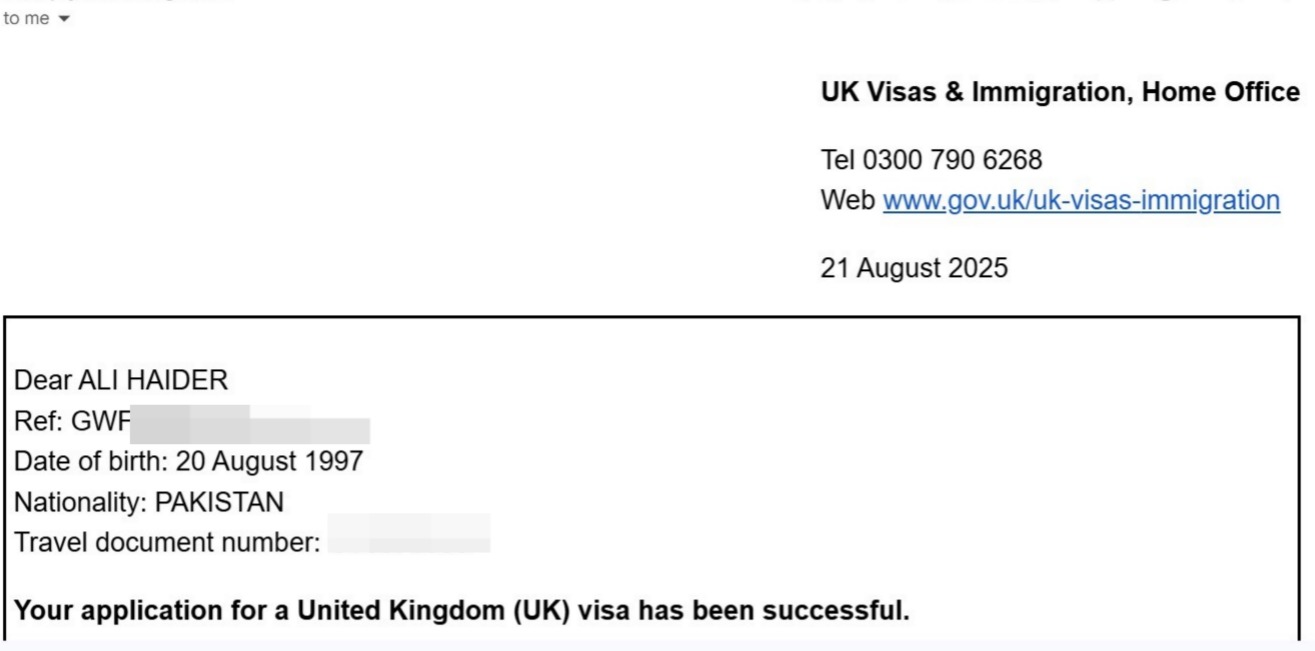Click the blurred travel document number
Image resolution: width=1315 pixels, height=651 pixels.
click(x=409, y=535)
